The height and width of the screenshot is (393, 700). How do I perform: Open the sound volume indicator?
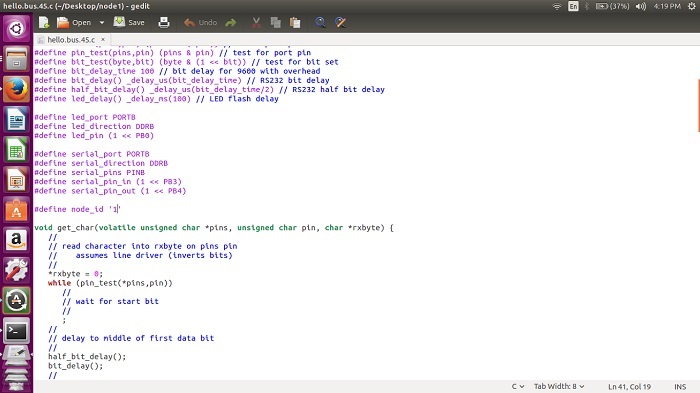641,6
